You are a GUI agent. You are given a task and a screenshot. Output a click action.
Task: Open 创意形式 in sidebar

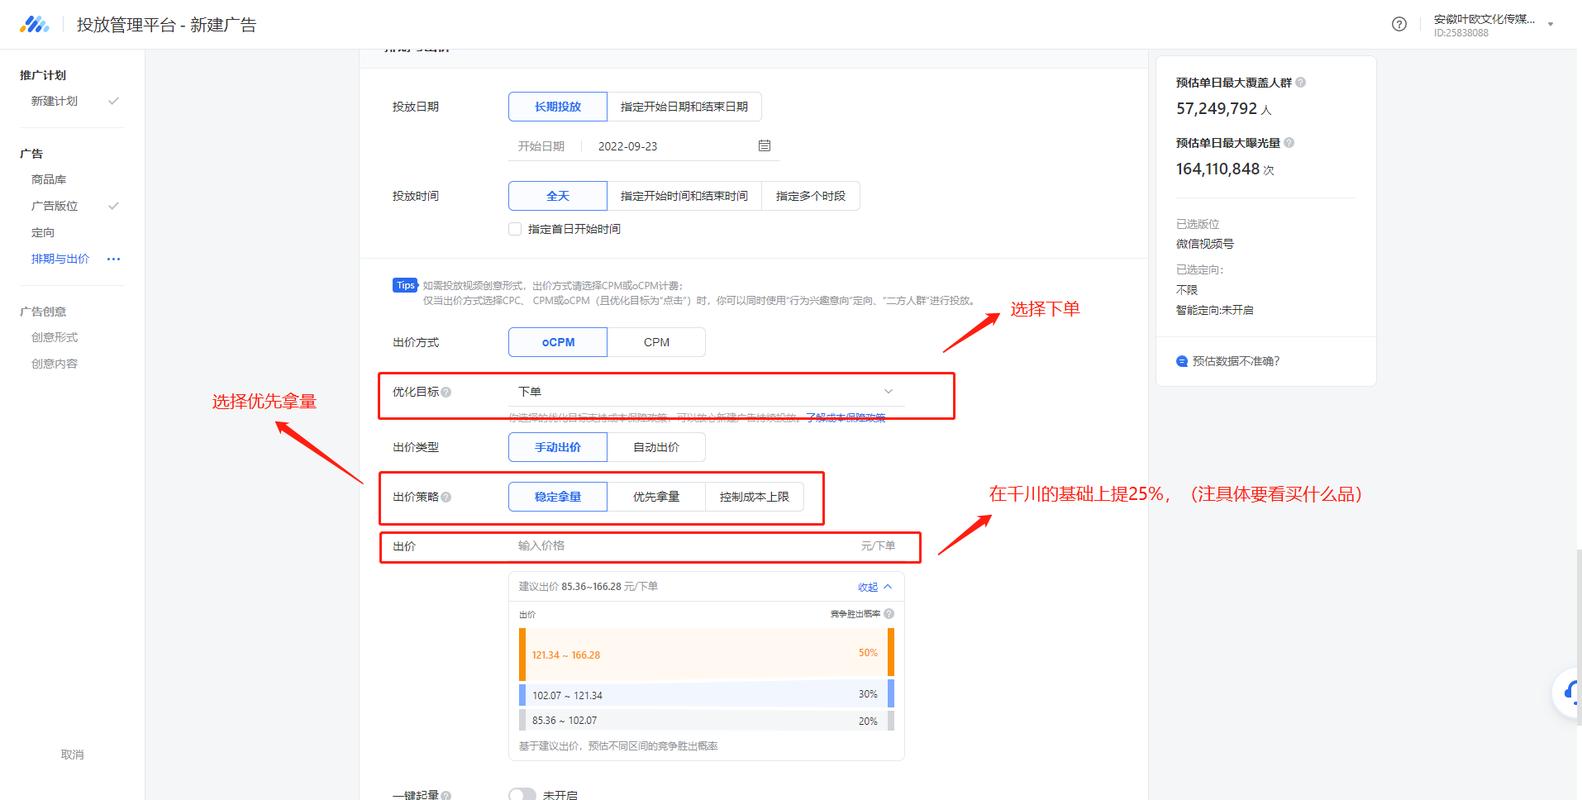54,337
